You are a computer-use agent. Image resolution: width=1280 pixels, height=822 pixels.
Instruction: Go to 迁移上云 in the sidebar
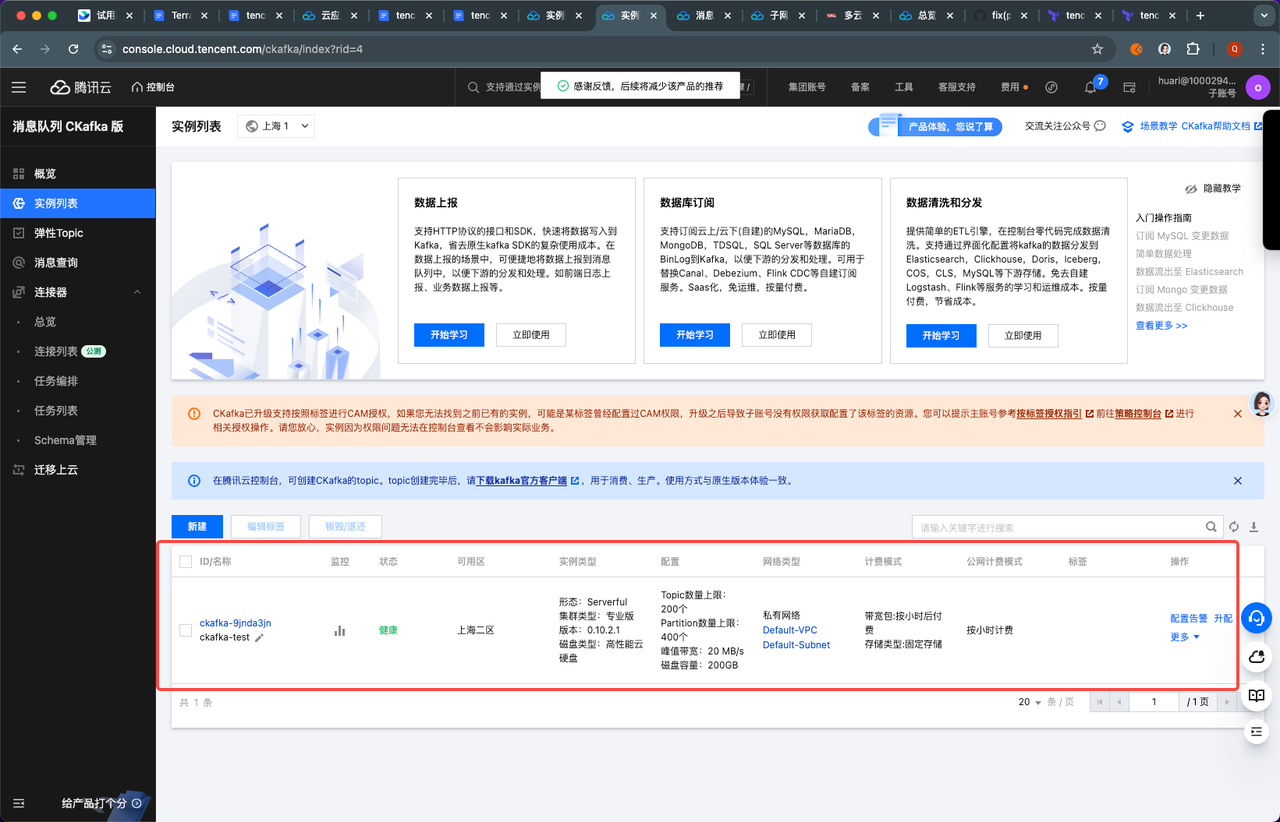click(x=78, y=469)
